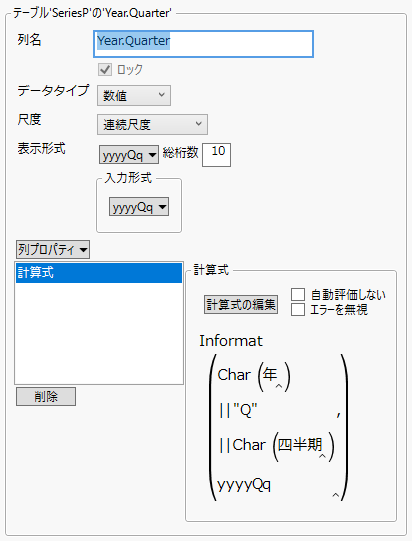This screenshot has width=412, height=541.
Task: Open the 表示形式 yyyyQq dropdown
Action: [x=129, y=155]
